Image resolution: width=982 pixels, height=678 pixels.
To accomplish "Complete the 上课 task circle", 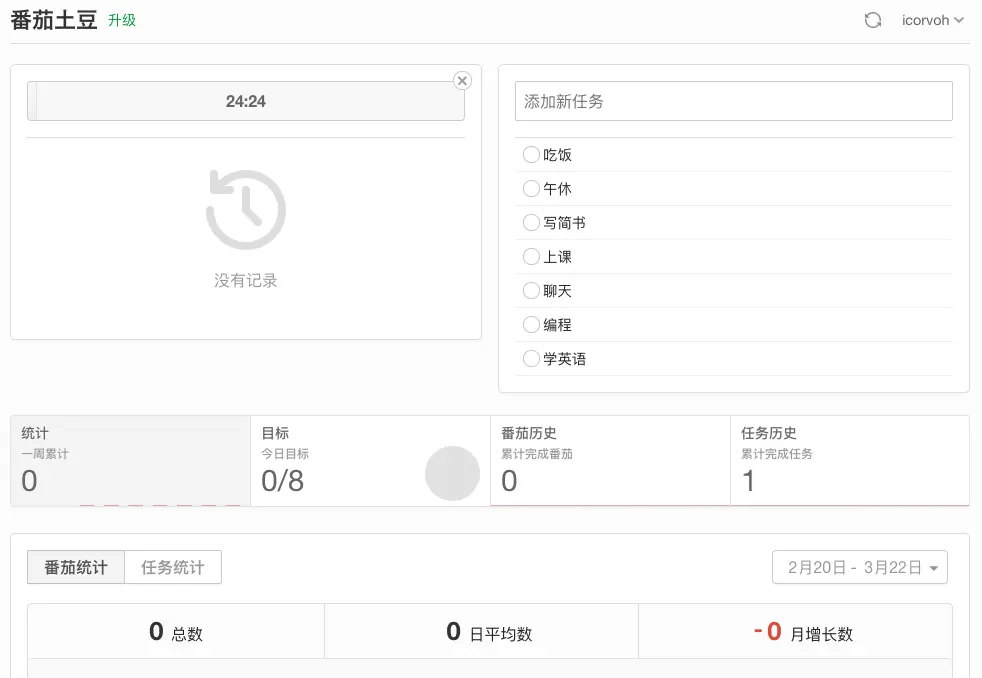I will tap(531, 257).
